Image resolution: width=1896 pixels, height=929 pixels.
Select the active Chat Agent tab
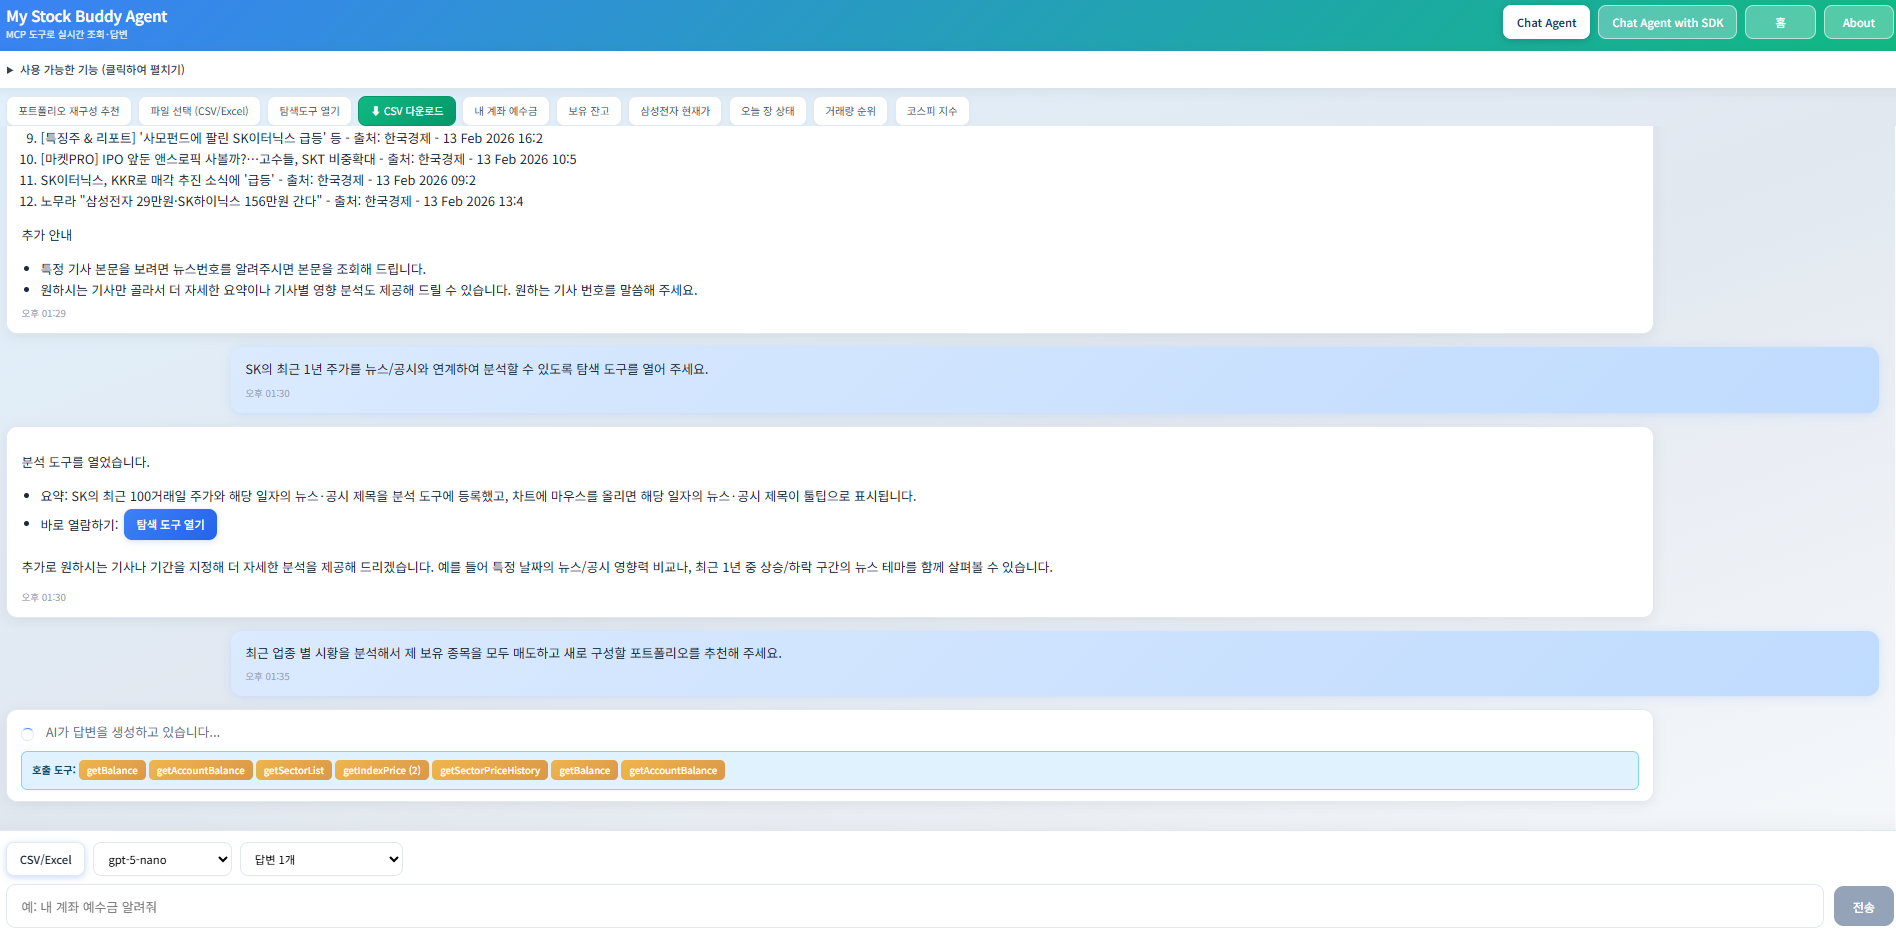(1545, 23)
